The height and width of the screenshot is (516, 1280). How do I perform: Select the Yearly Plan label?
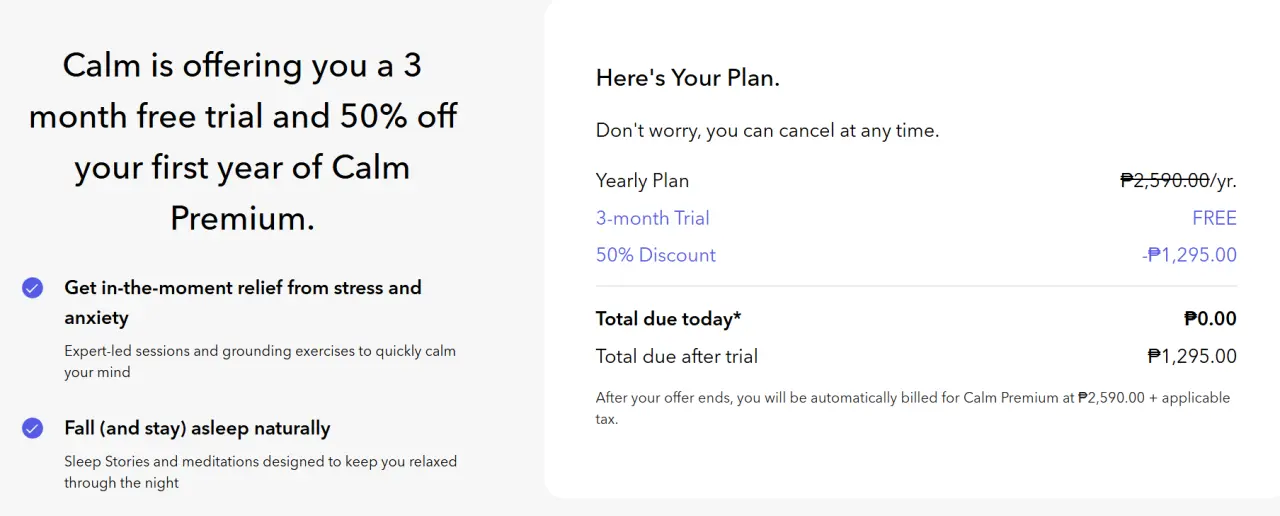pyautogui.click(x=642, y=181)
